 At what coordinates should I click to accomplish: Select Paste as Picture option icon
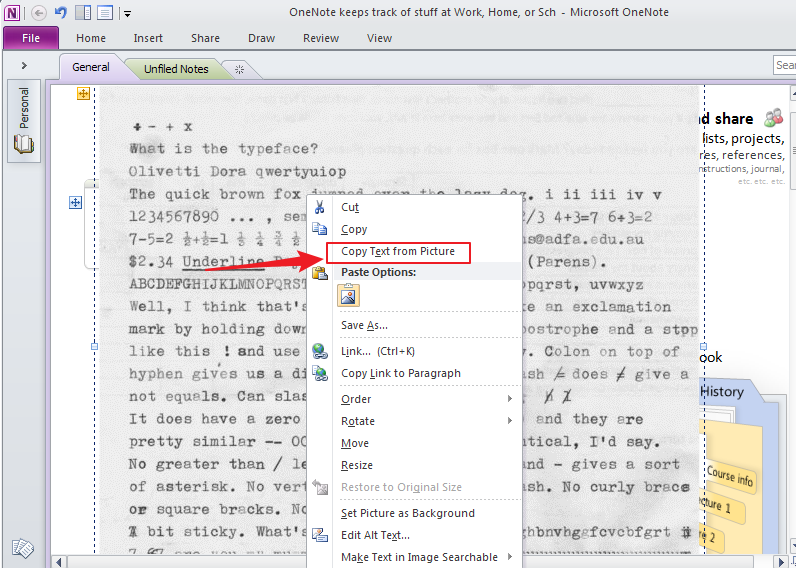pos(349,295)
